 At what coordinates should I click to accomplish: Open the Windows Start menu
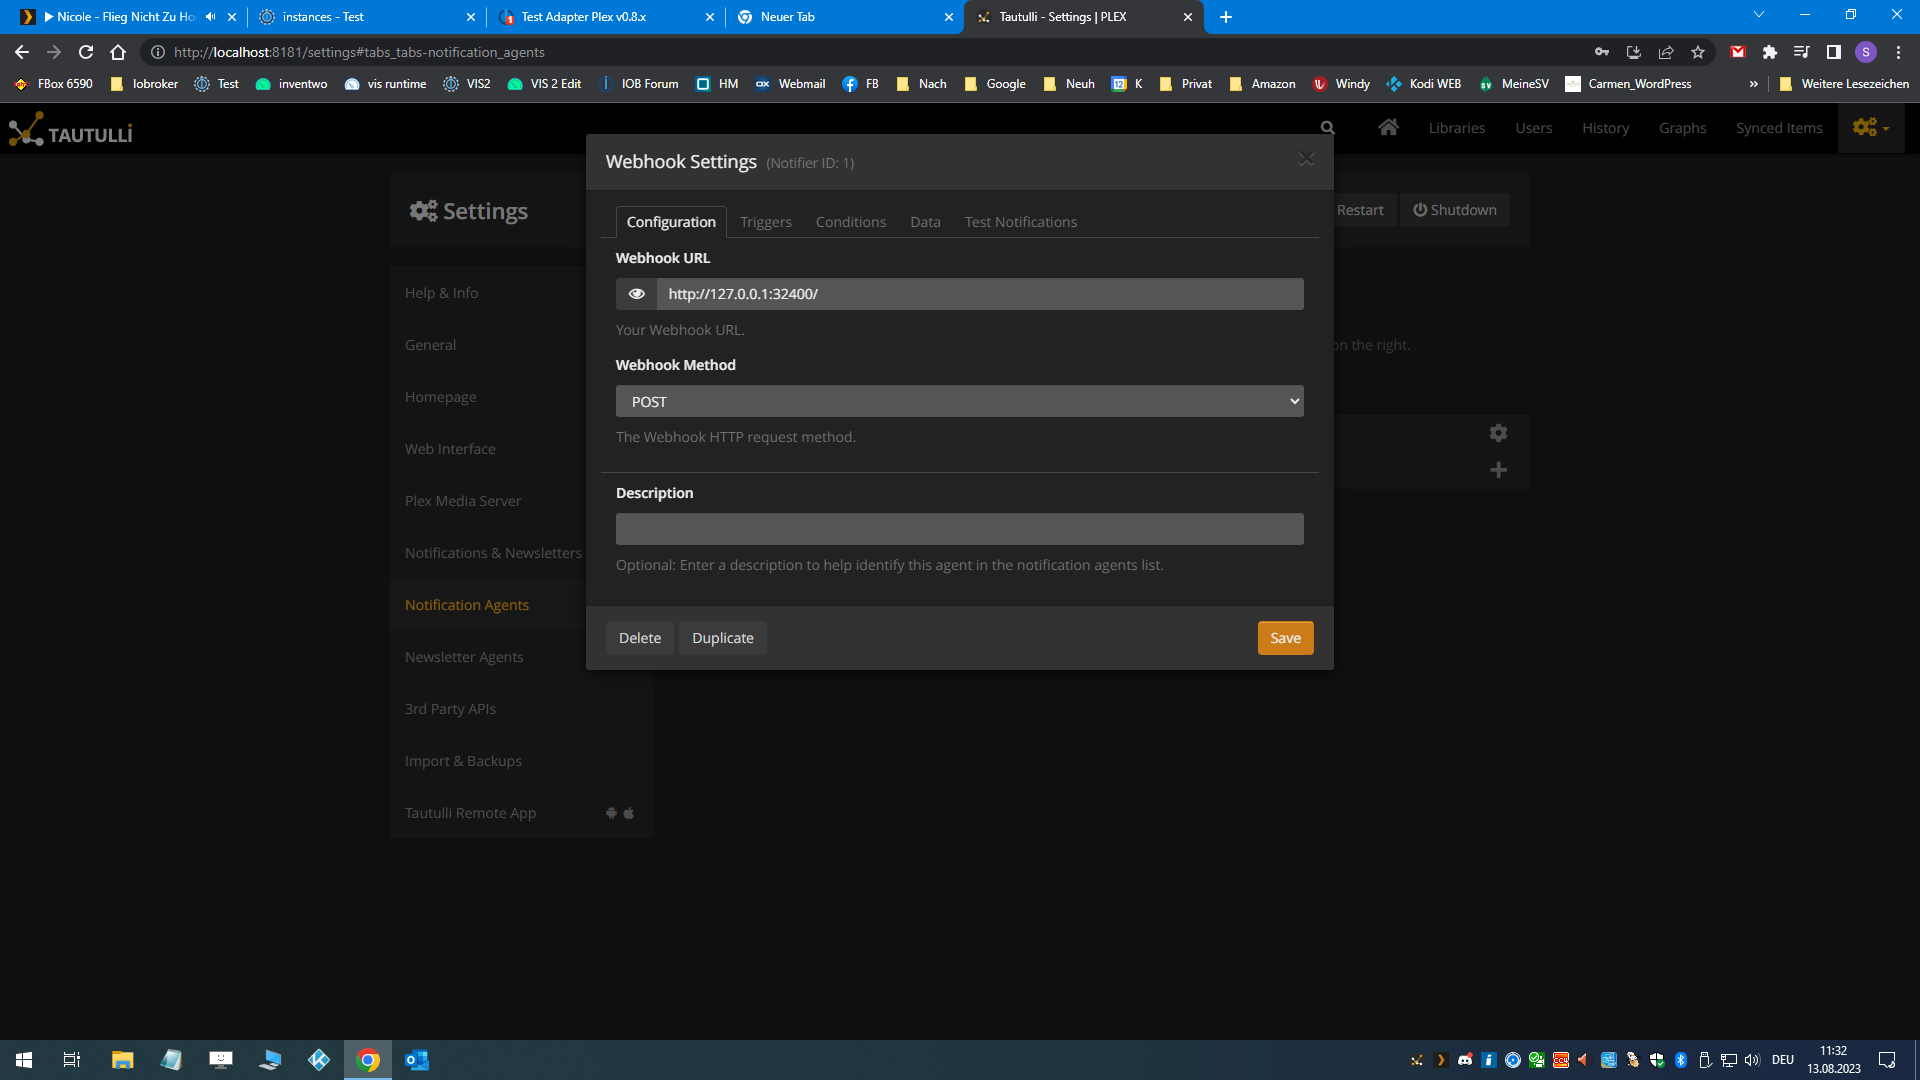tap(24, 1060)
